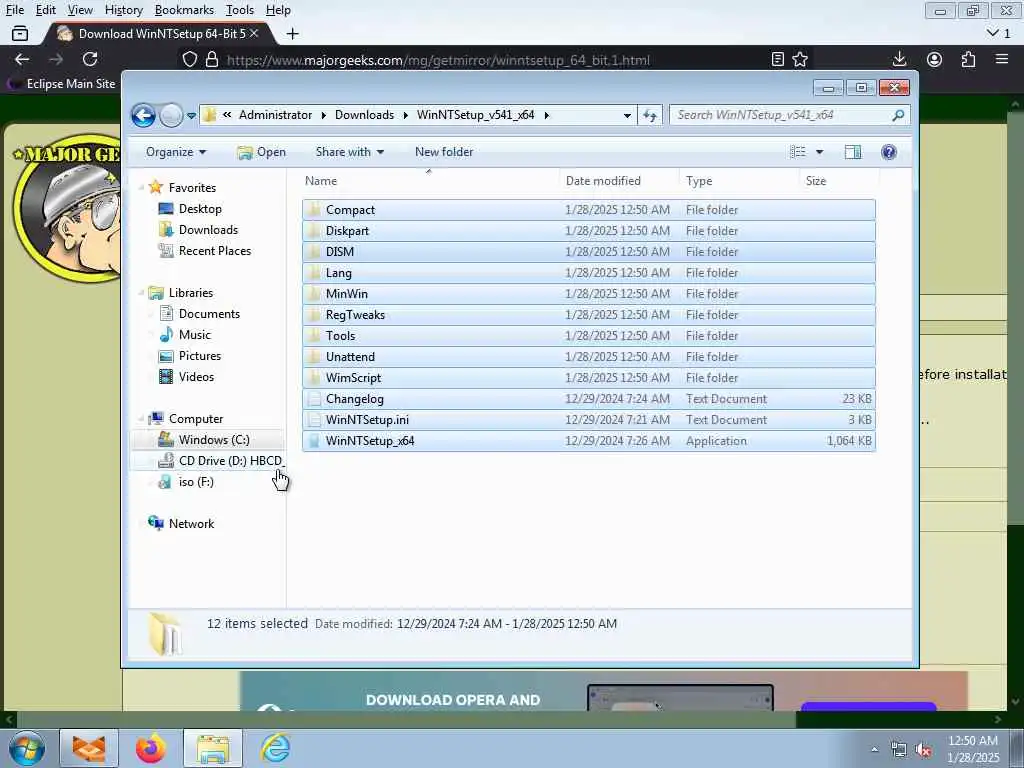This screenshot has width=1024, height=768.
Task: Open the Firefox downloads panel icon
Action: pos(899,59)
